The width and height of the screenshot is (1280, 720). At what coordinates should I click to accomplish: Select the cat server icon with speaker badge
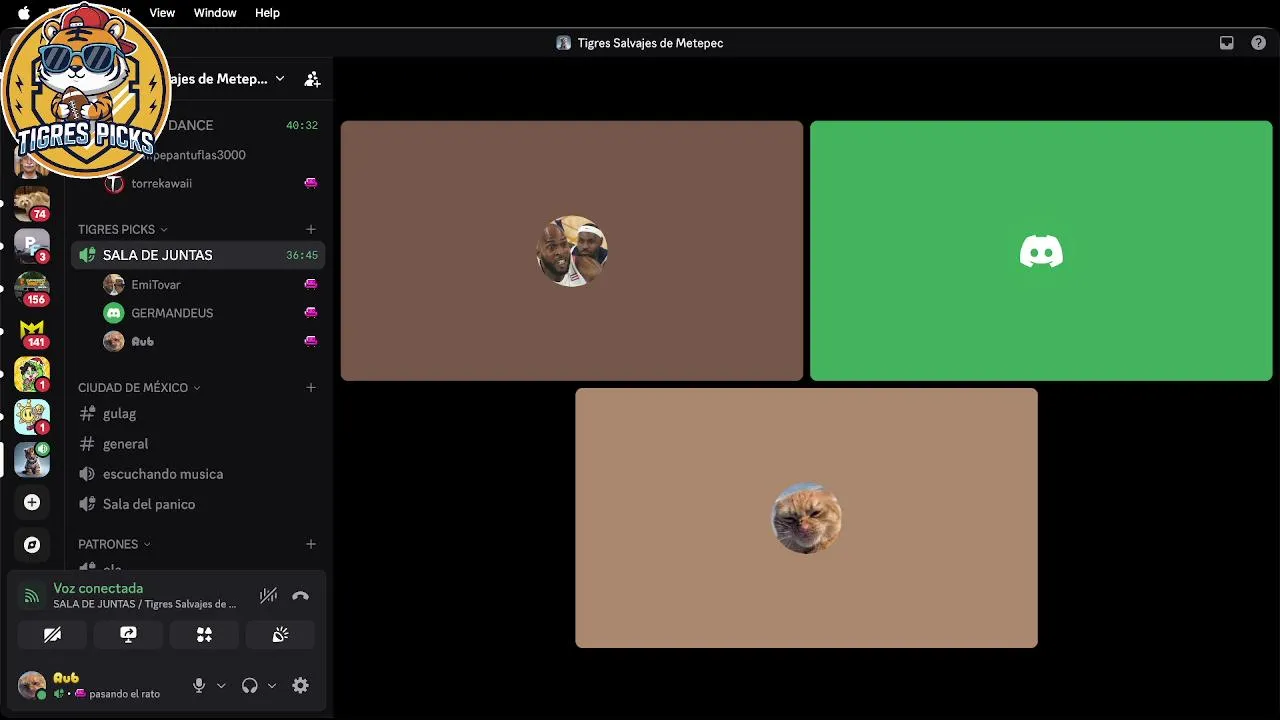pyautogui.click(x=32, y=459)
